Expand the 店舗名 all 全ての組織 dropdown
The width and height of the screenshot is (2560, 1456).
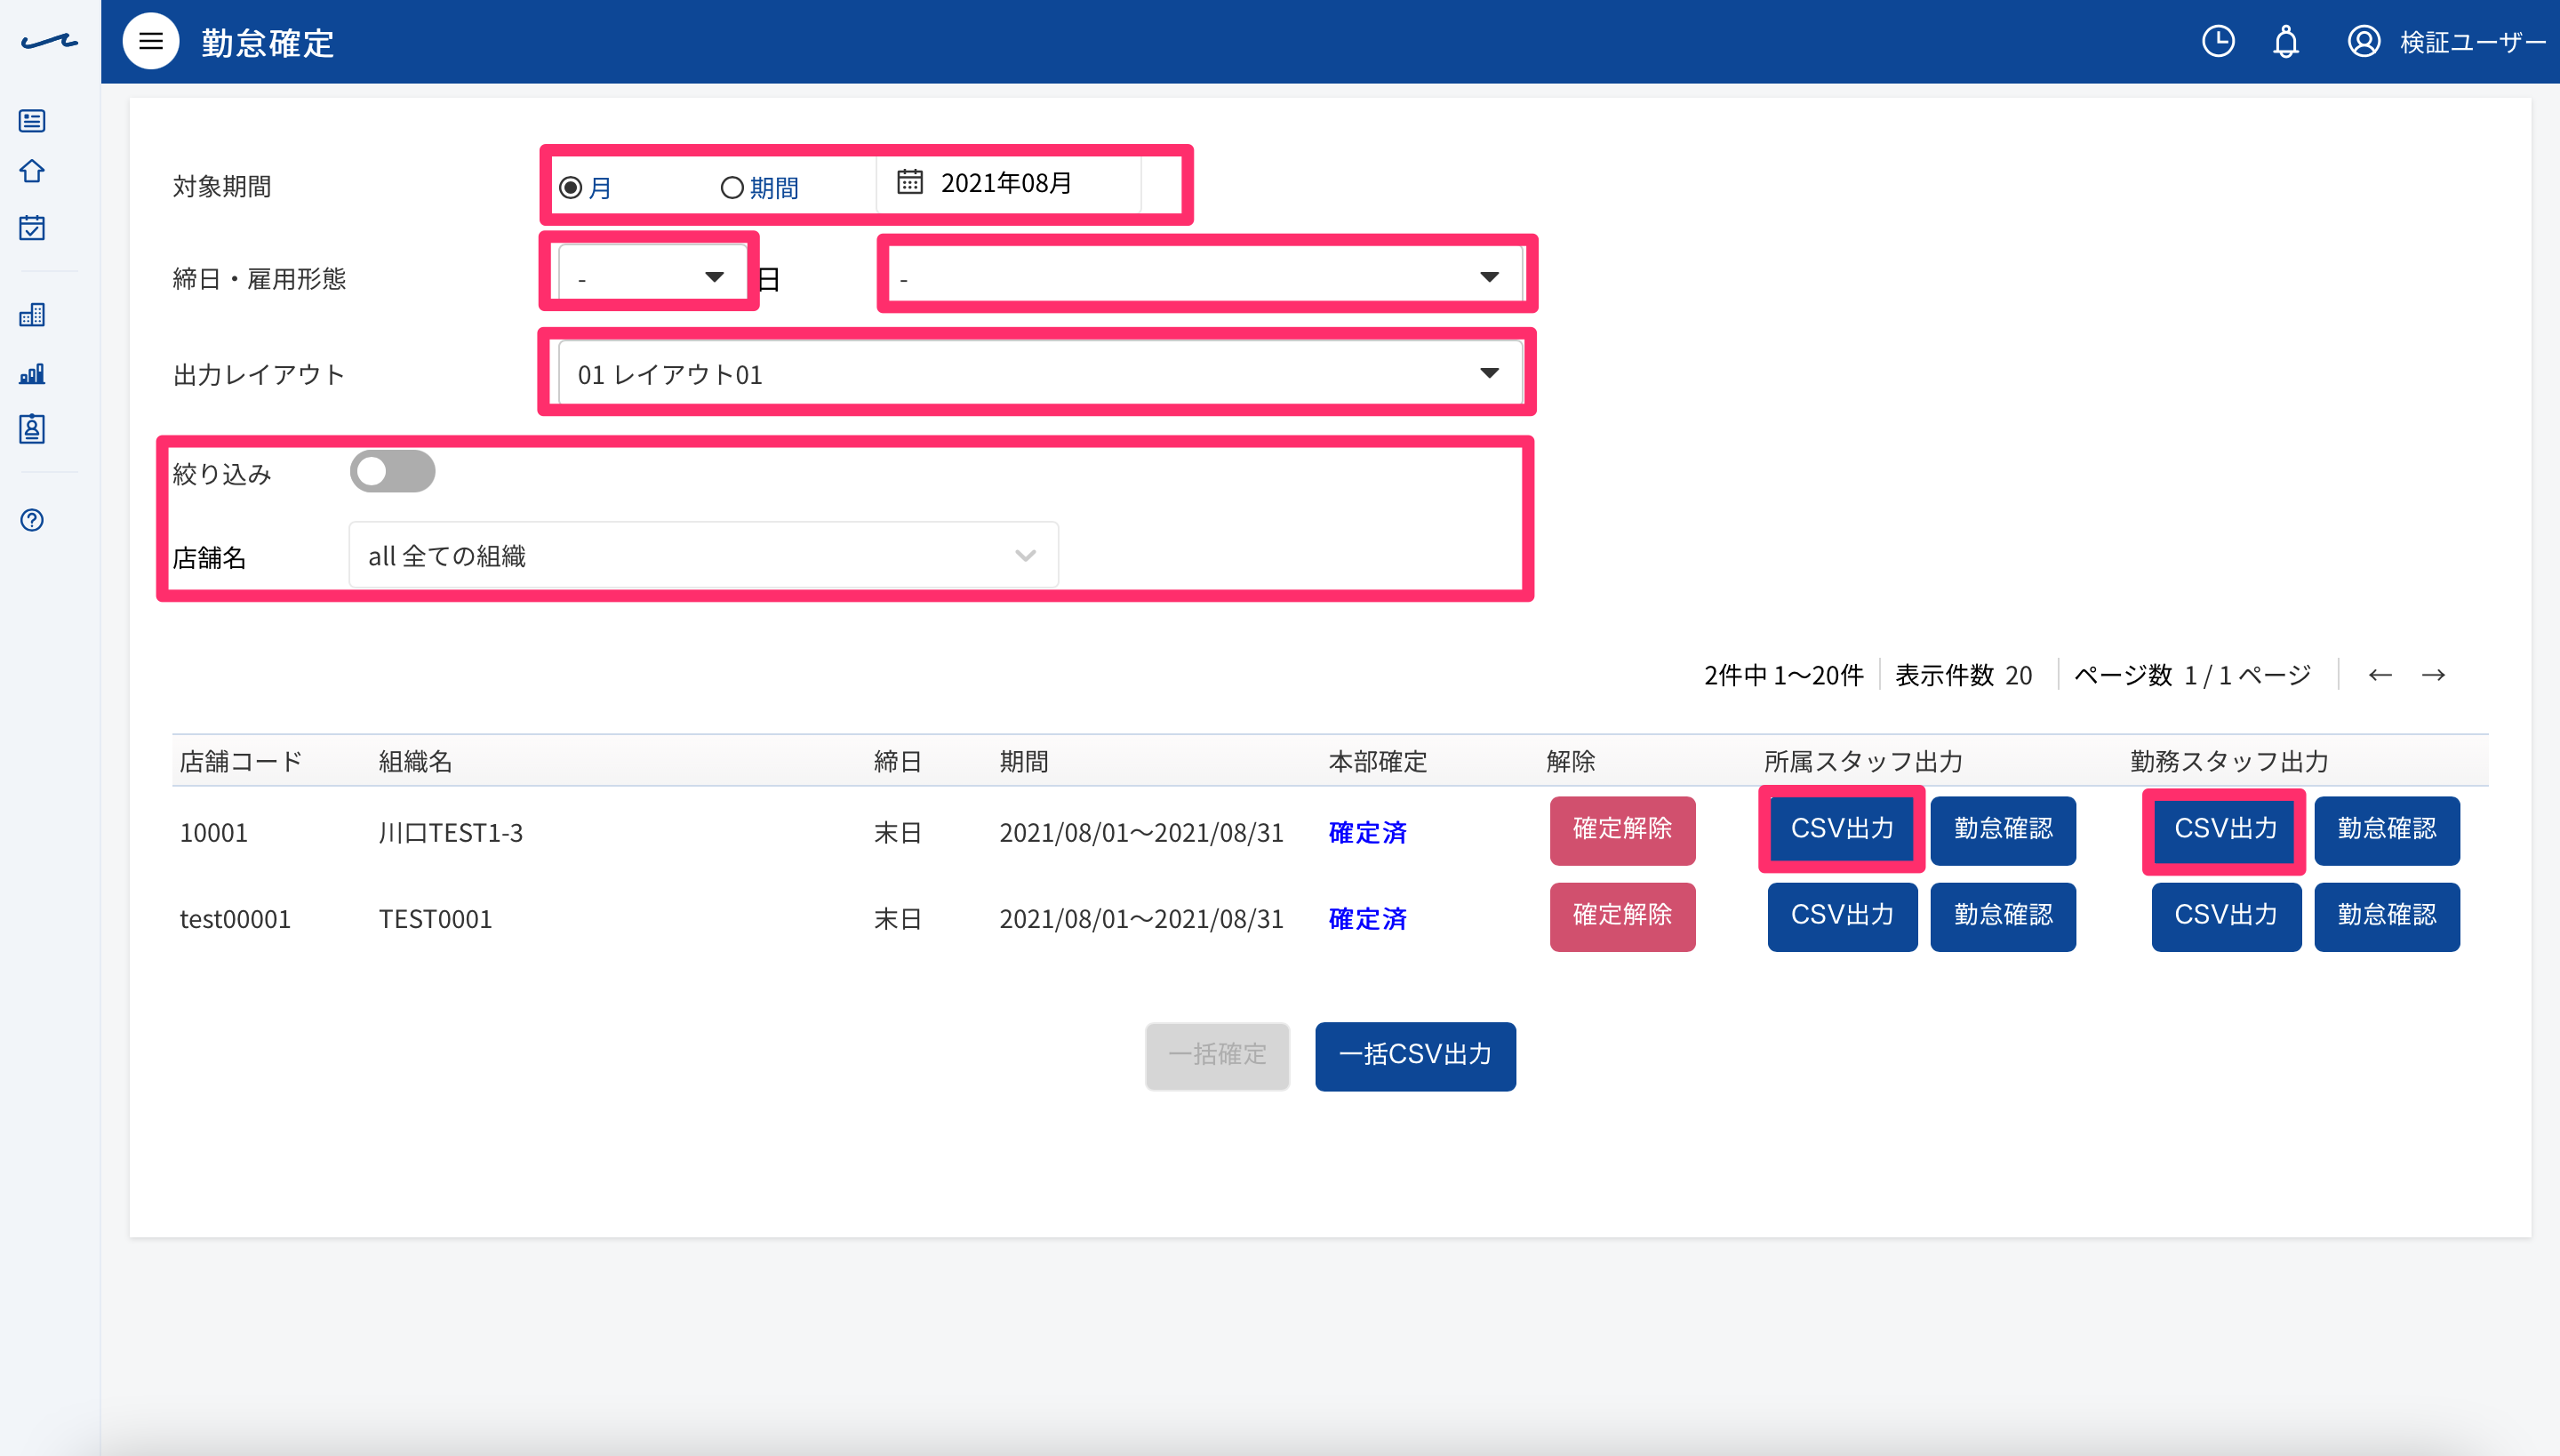click(x=703, y=555)
